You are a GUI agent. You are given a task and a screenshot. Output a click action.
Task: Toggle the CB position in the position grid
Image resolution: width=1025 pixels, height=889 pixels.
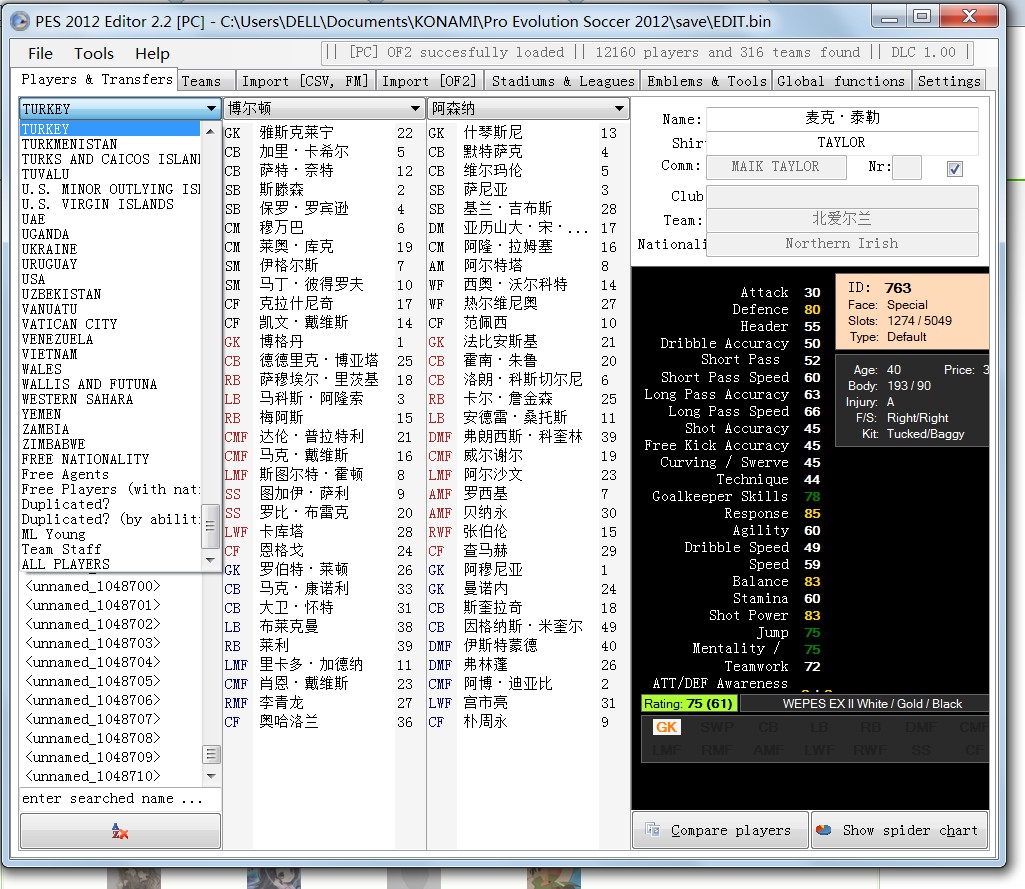pos(768,727)
